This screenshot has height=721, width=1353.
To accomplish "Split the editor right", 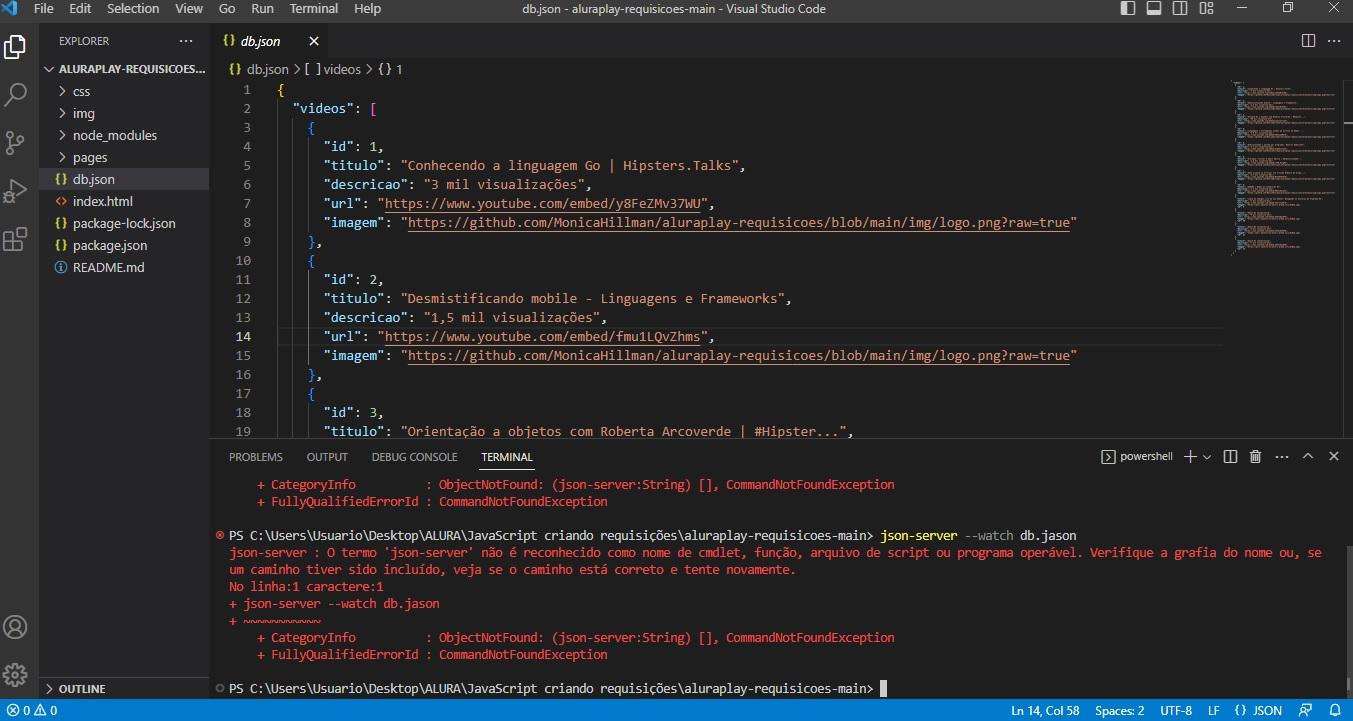I will point(1308,41).
